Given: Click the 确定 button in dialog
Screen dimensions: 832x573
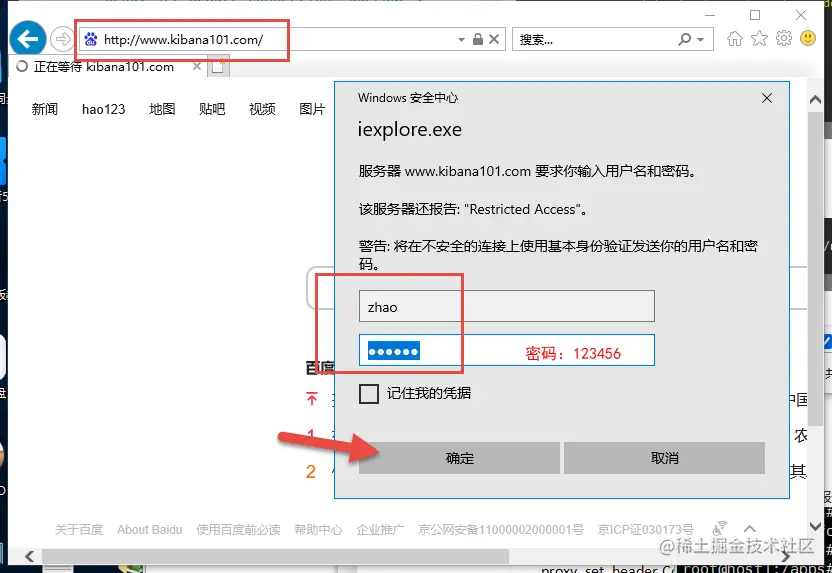Looking at the screenshot, I should (x=460, y=458).
